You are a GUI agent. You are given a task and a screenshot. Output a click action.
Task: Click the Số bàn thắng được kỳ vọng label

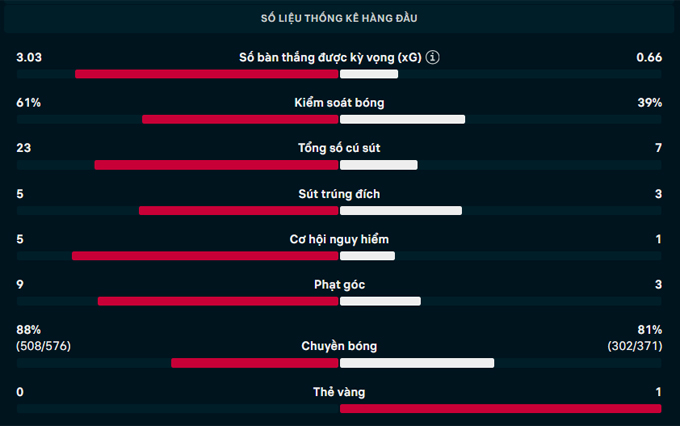(330, 58)
